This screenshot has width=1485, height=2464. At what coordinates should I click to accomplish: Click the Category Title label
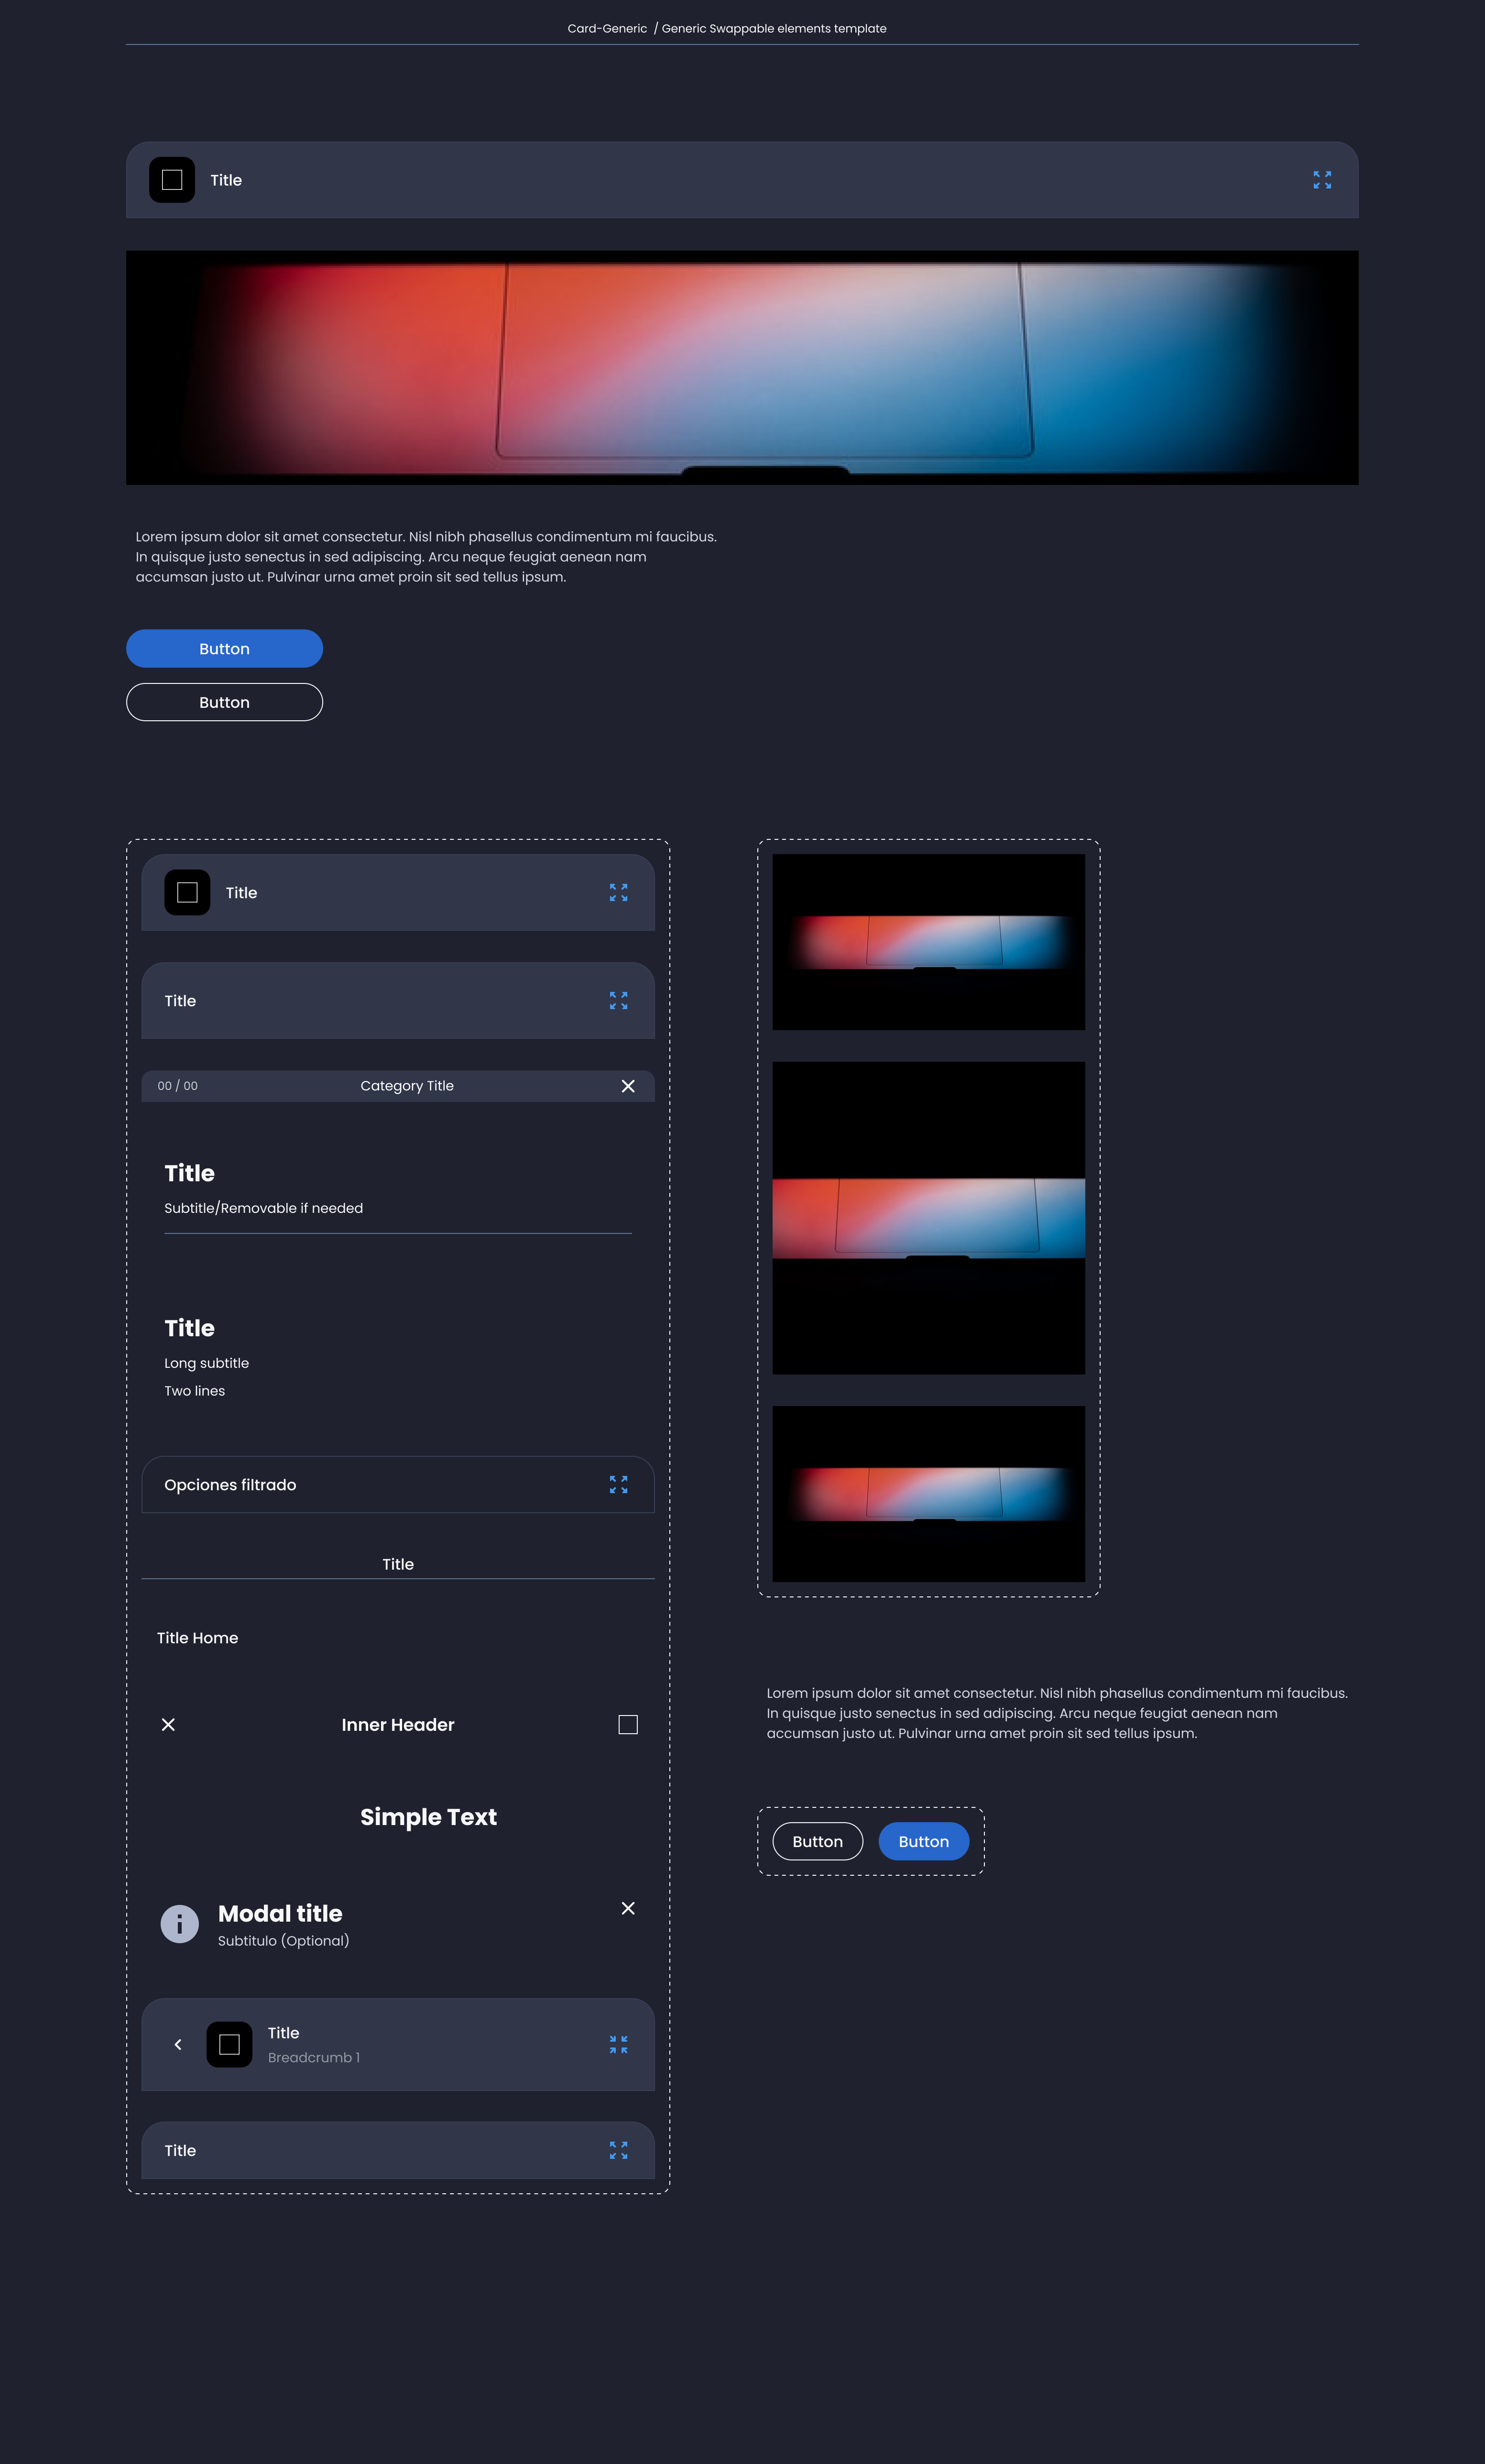click(407, 1086)
